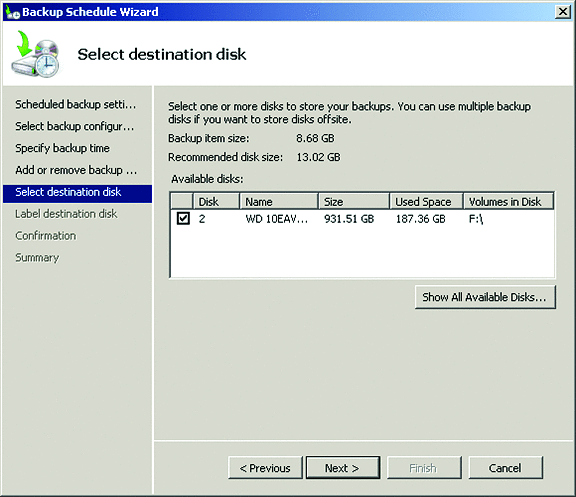Screen dimensions: 576x497
Task: Sort by the Used Space column header
Action: click(426, 201)
